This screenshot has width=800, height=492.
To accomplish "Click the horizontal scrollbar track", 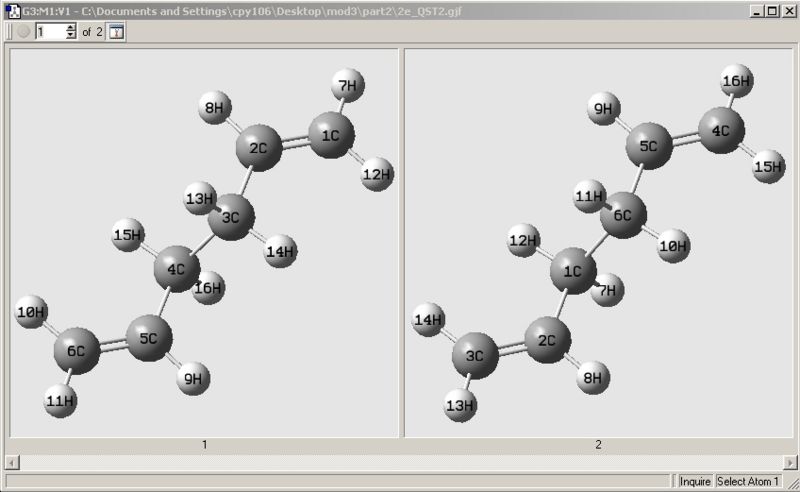I will (x=401, y=462).
